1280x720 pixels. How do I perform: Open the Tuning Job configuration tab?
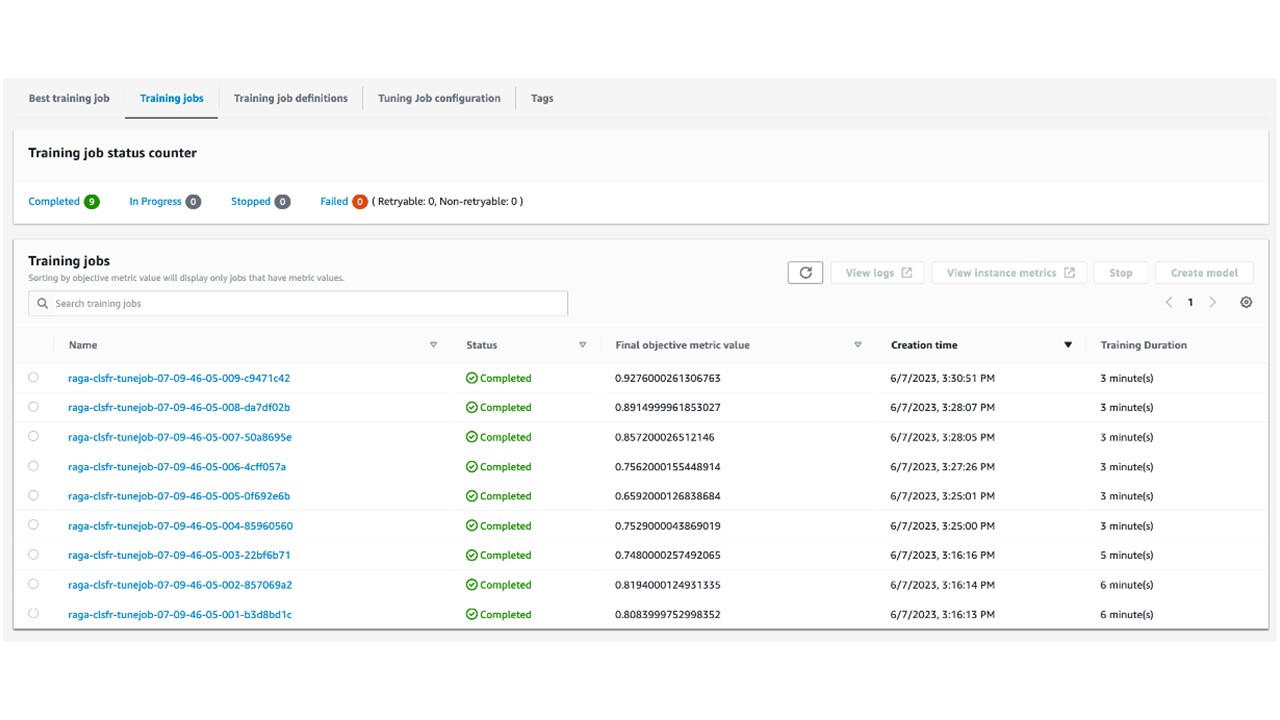439,98
